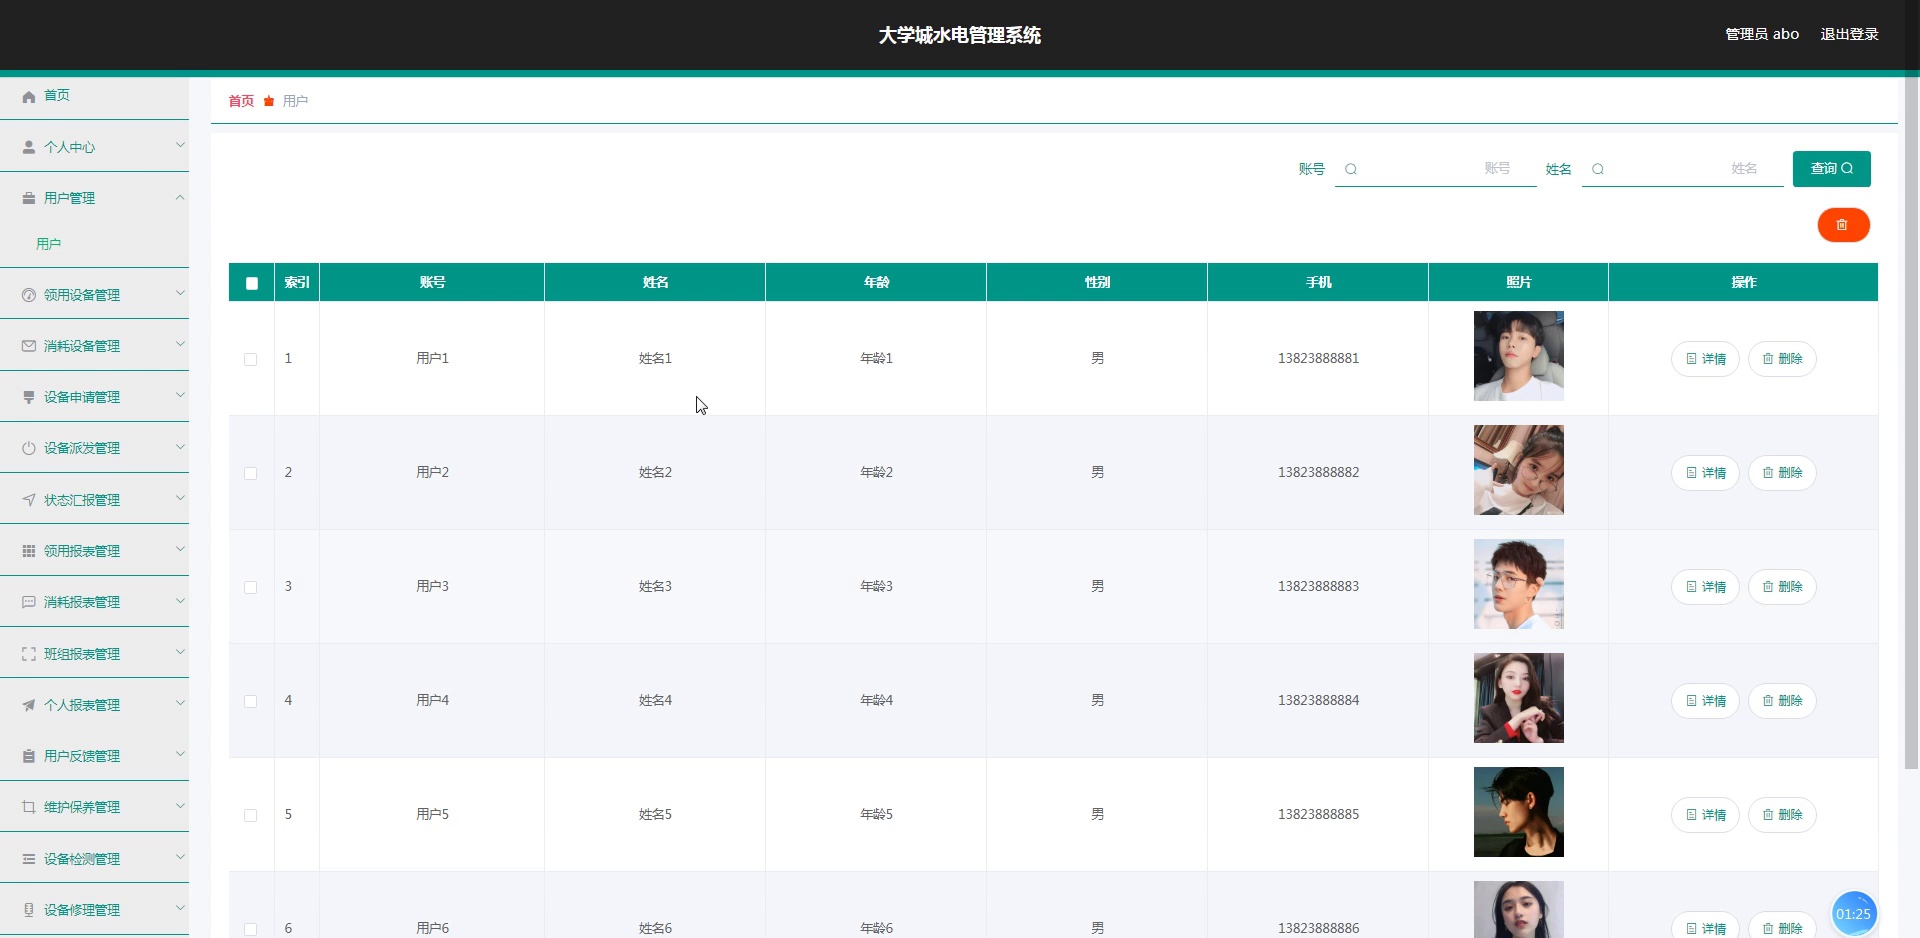Toggle the select-all checkbox in table header

pos(252,283)
